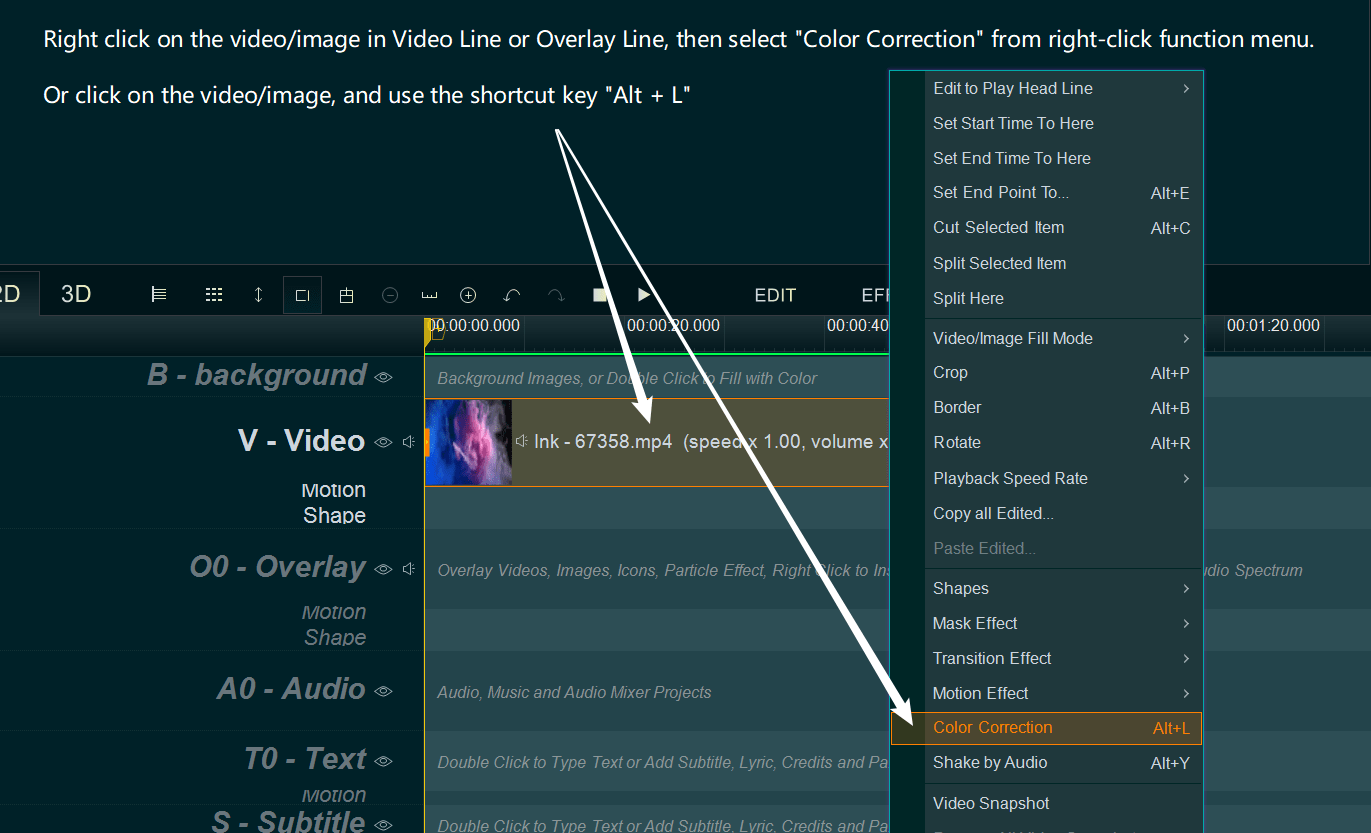Viewport: 1371px width, 833px height.
Task: Switch to the 3D tab
Action: click(x=76, y=294)
